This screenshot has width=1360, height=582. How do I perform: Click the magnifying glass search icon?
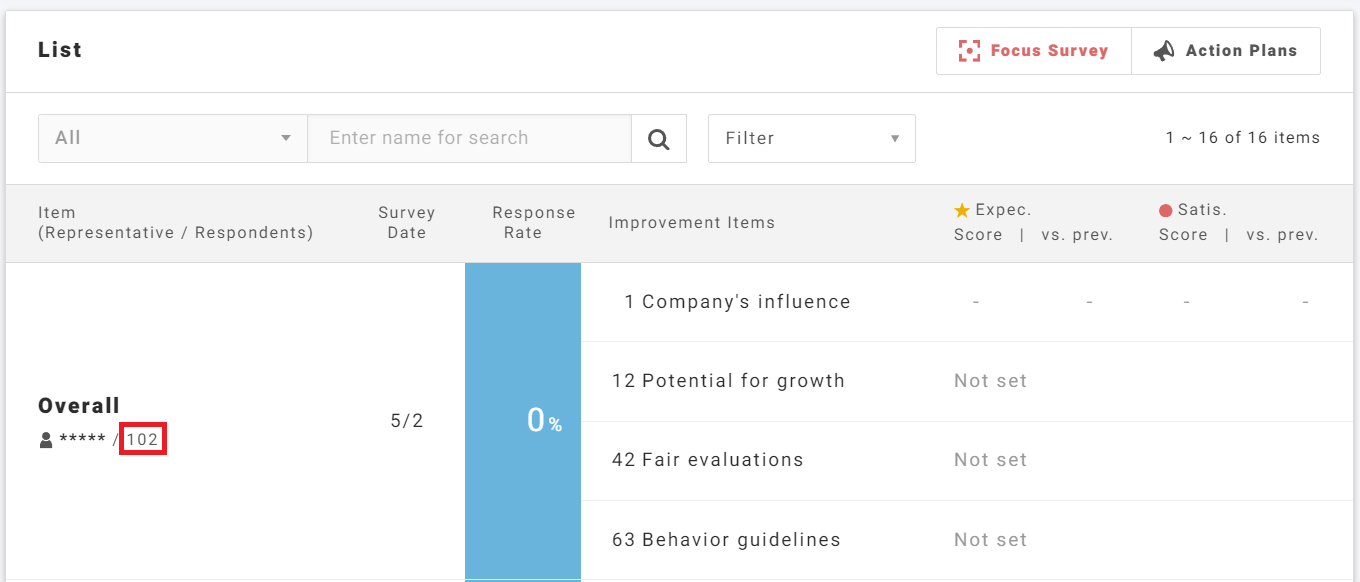658,139
